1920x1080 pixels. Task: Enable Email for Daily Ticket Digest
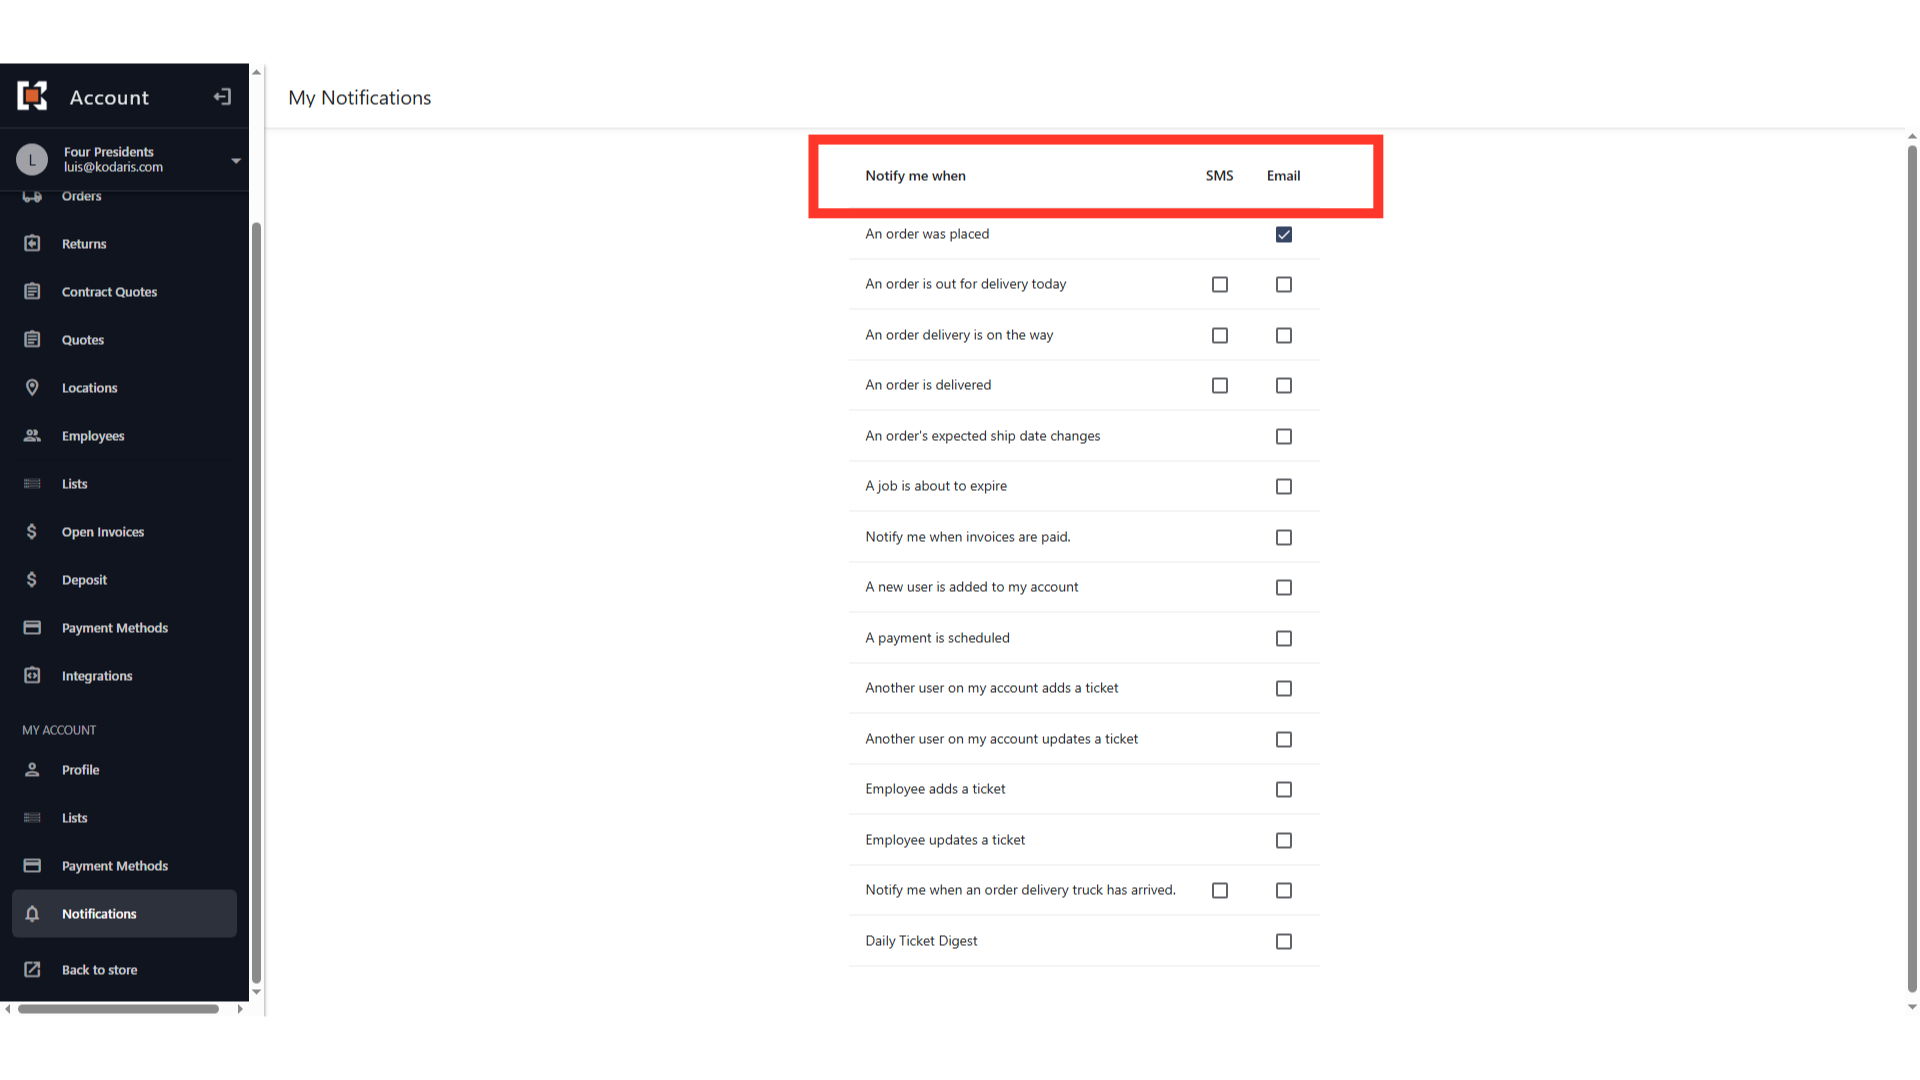(x=1284, y=942)
